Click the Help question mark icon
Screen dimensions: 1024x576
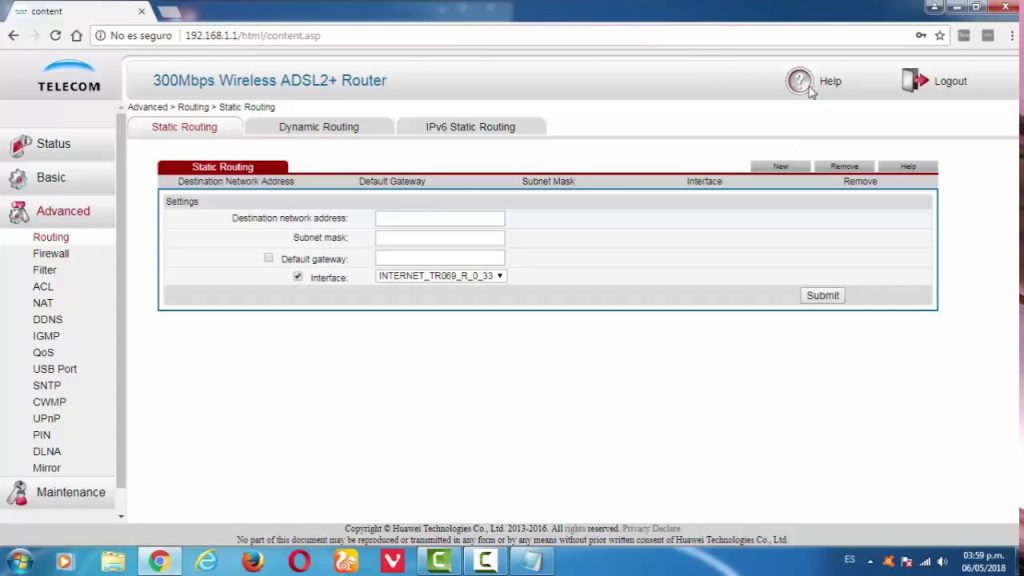799,81
